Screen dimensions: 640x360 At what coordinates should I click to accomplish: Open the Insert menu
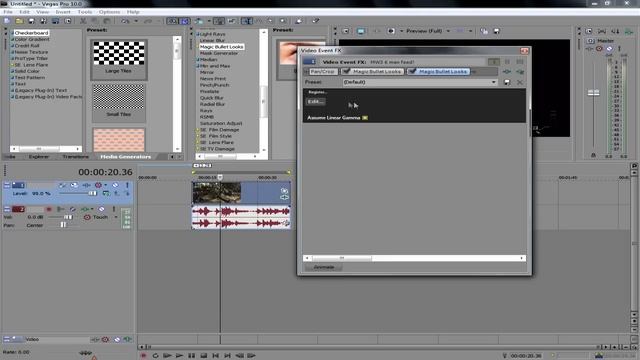(63, 12)
